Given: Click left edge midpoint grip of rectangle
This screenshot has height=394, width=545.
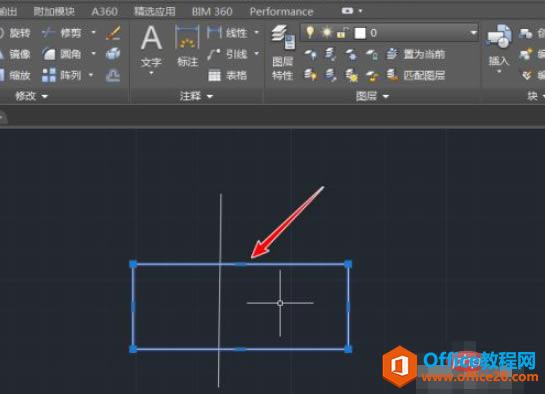Looking at the screenshot, I should [x=133, y=307].
